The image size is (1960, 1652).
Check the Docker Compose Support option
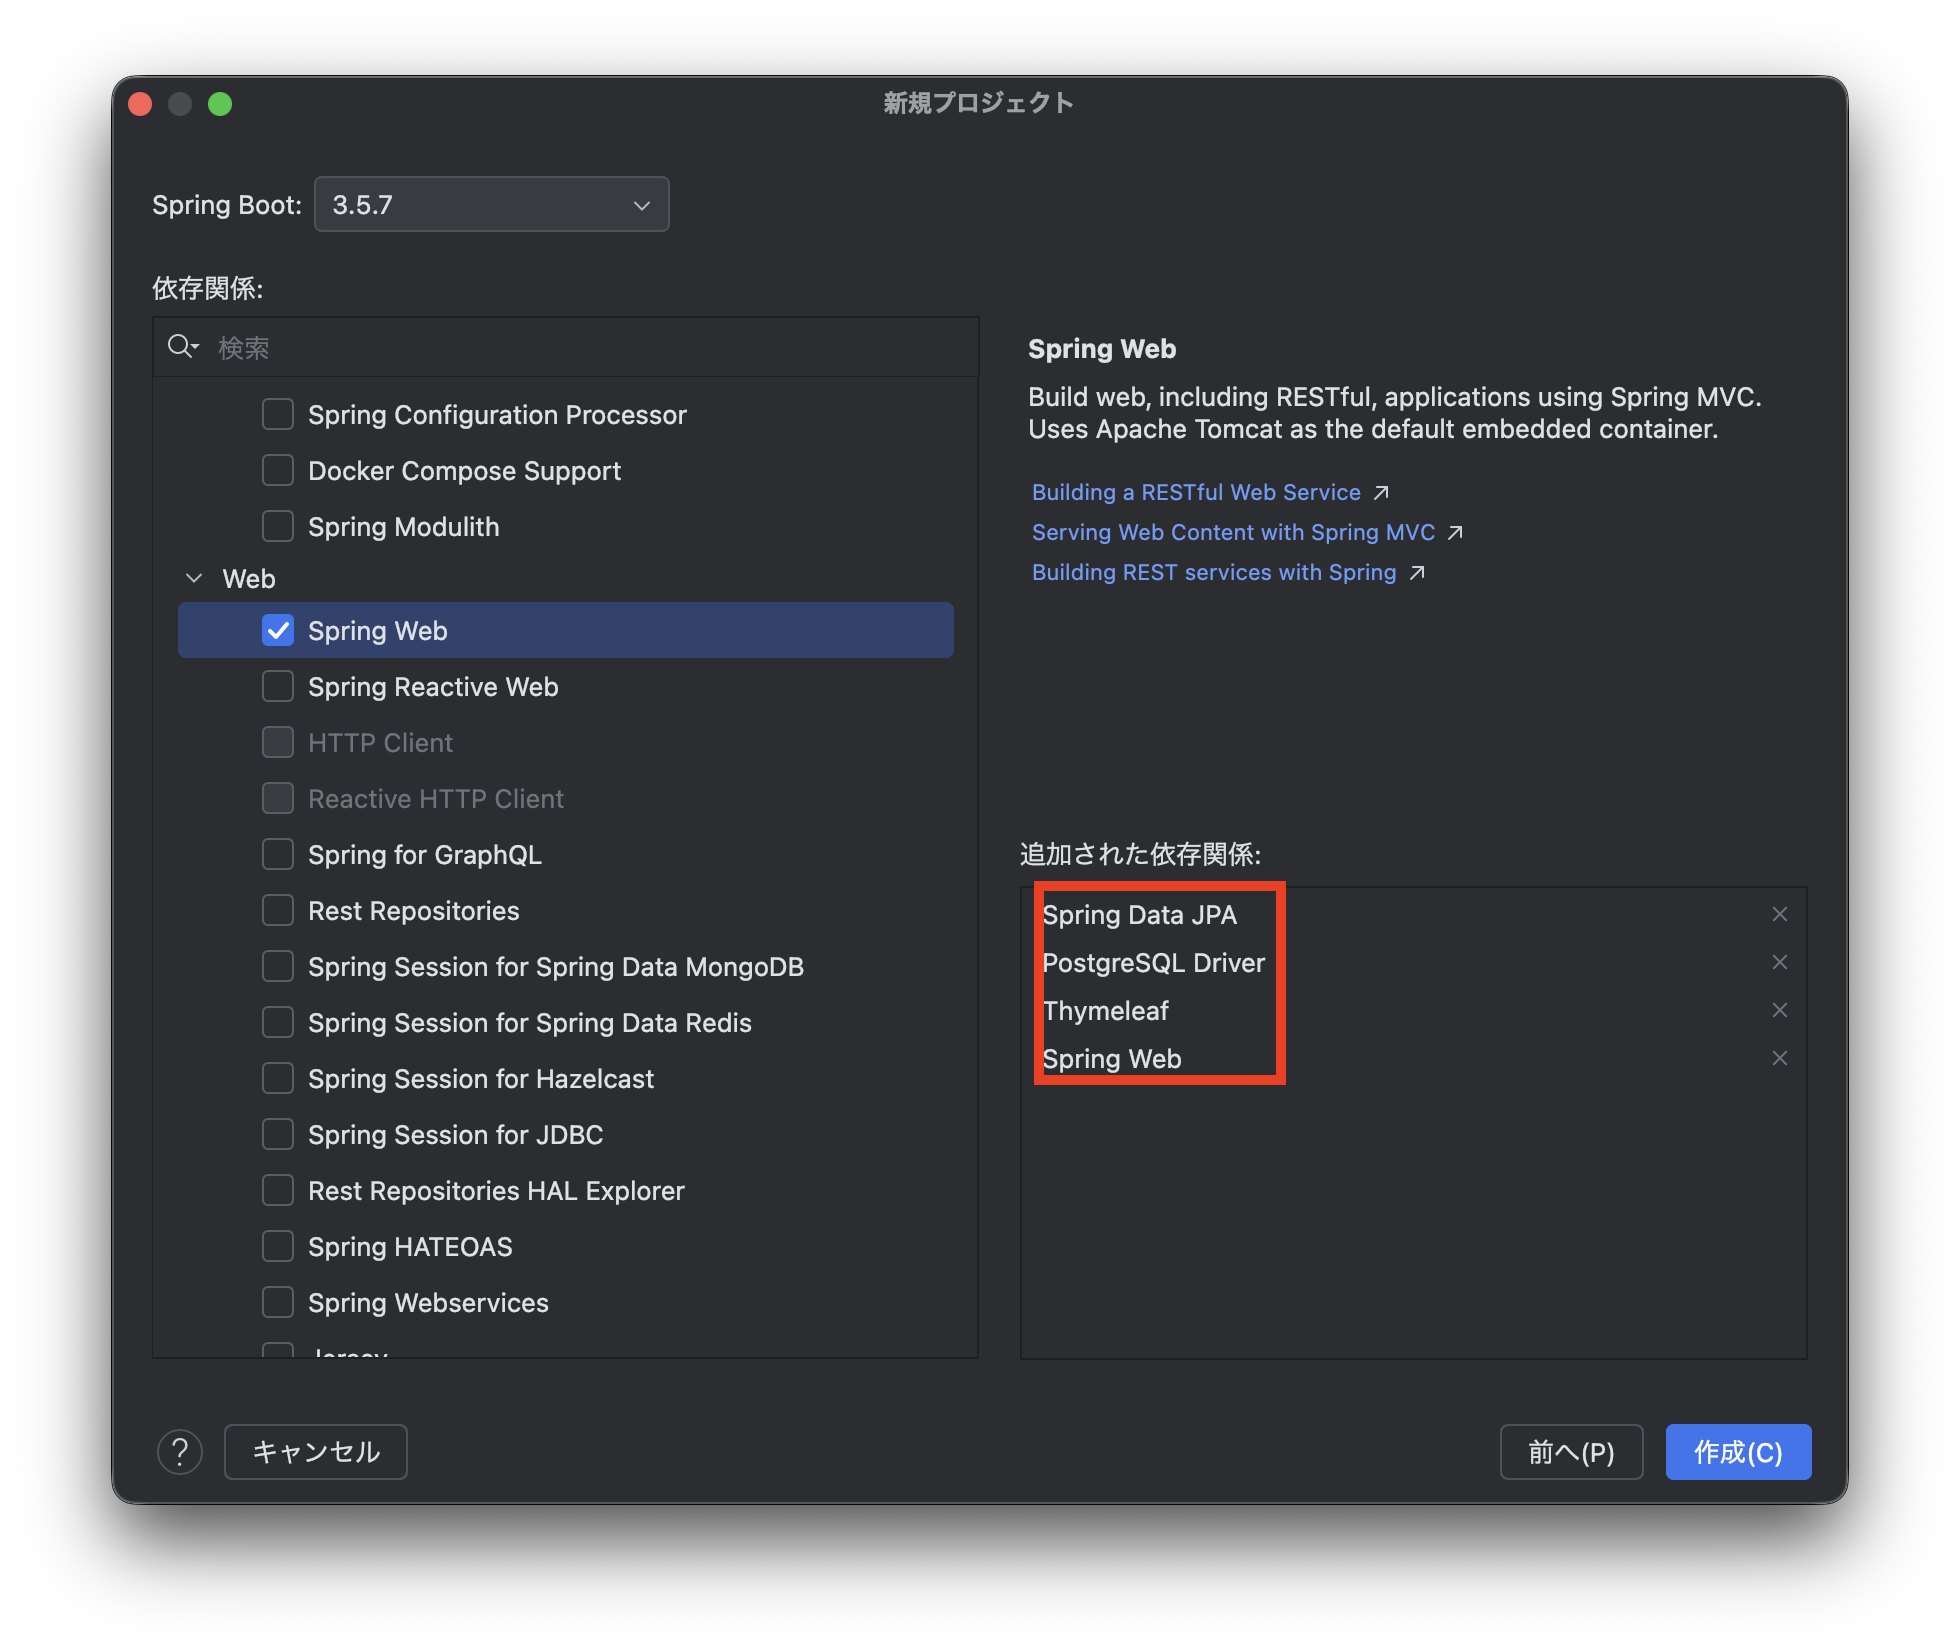(278, 470)
